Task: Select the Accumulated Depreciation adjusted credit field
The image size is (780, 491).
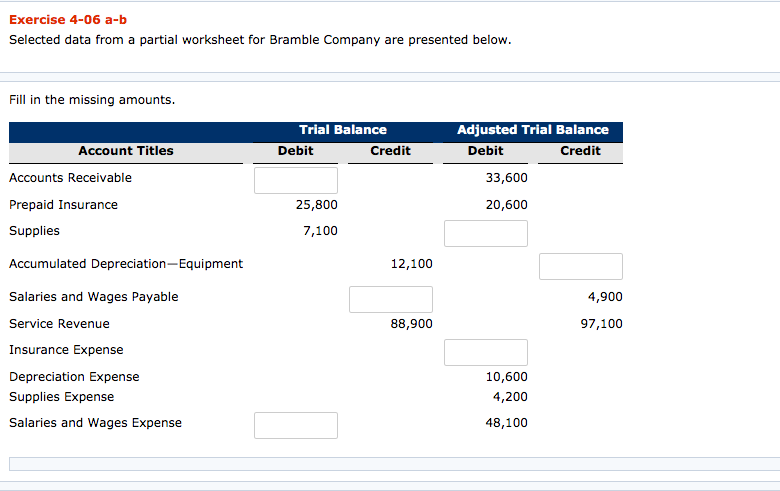Action: click(581, 266)
